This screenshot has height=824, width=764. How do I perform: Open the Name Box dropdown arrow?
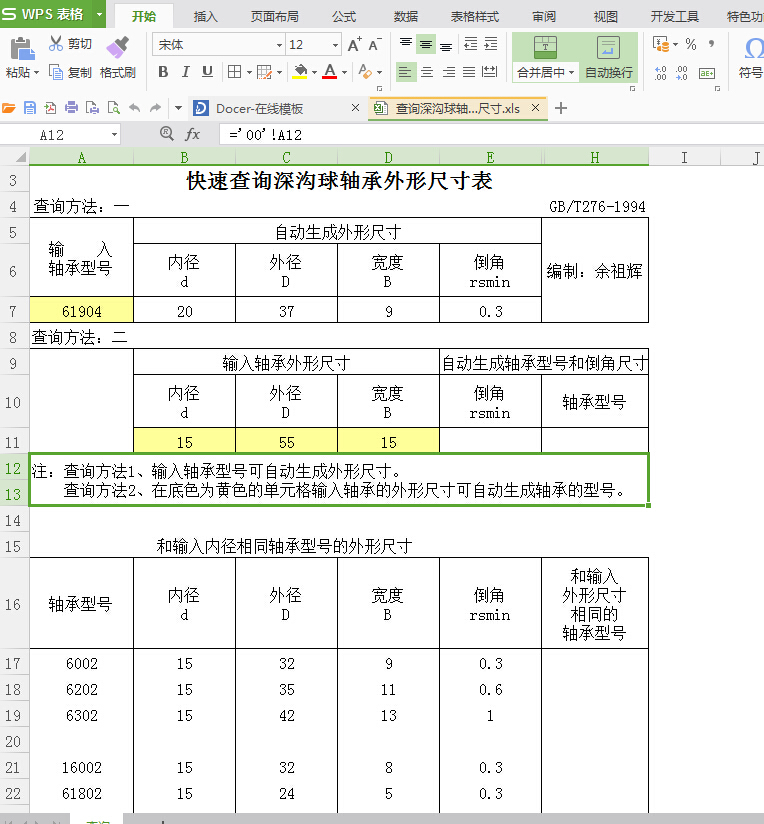(x=114, y=135)
